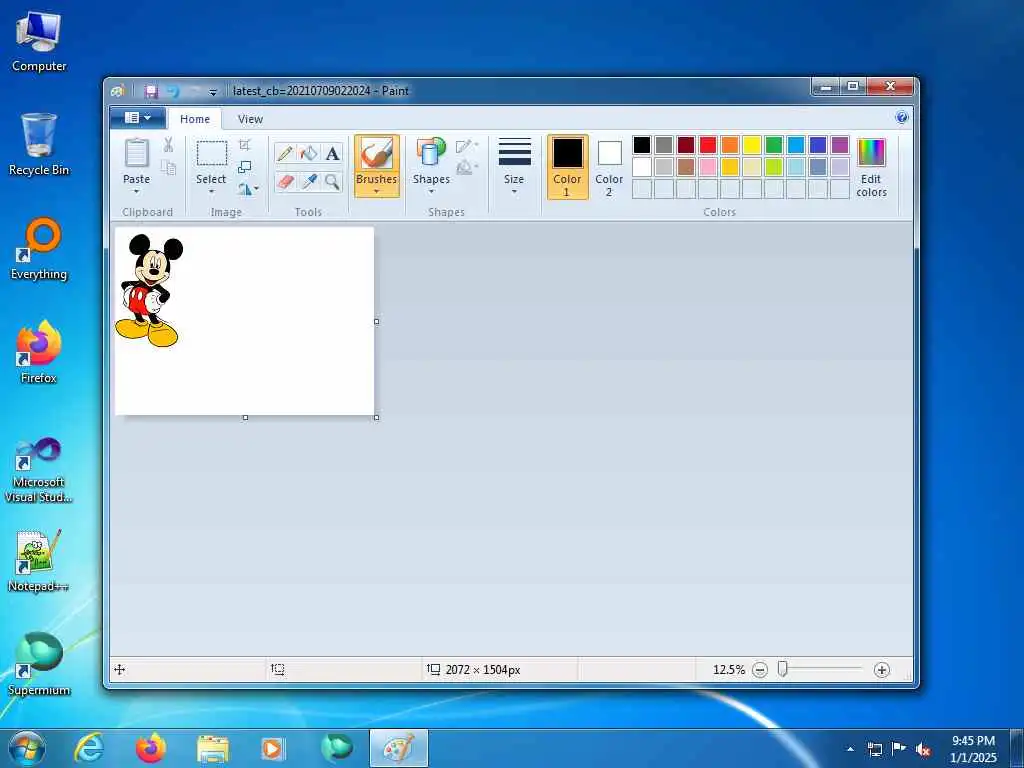This screenshot has height=768, width=1024.
Task: Click the Undo arrow in quick access toolbar
Action: [x=172, y=91]
